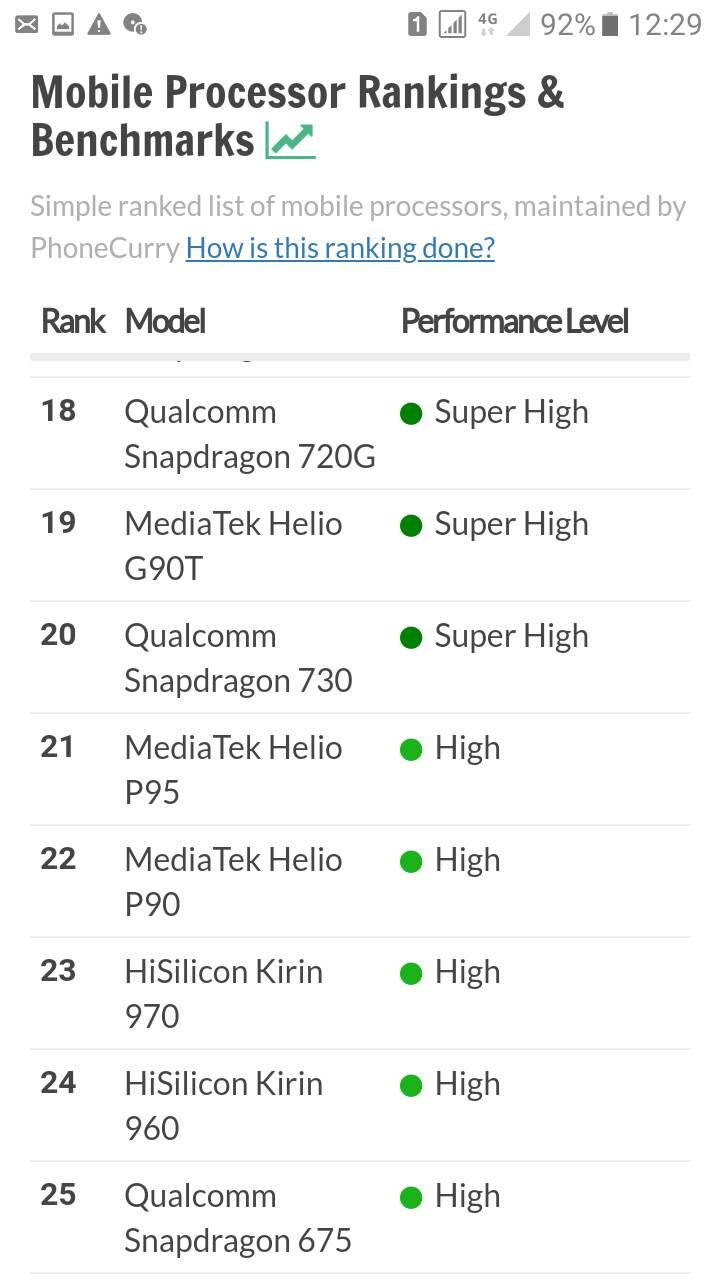This screenshot has width=720, height=1280.
Task: Click the green trending chart icon
Action: (290, 141)
